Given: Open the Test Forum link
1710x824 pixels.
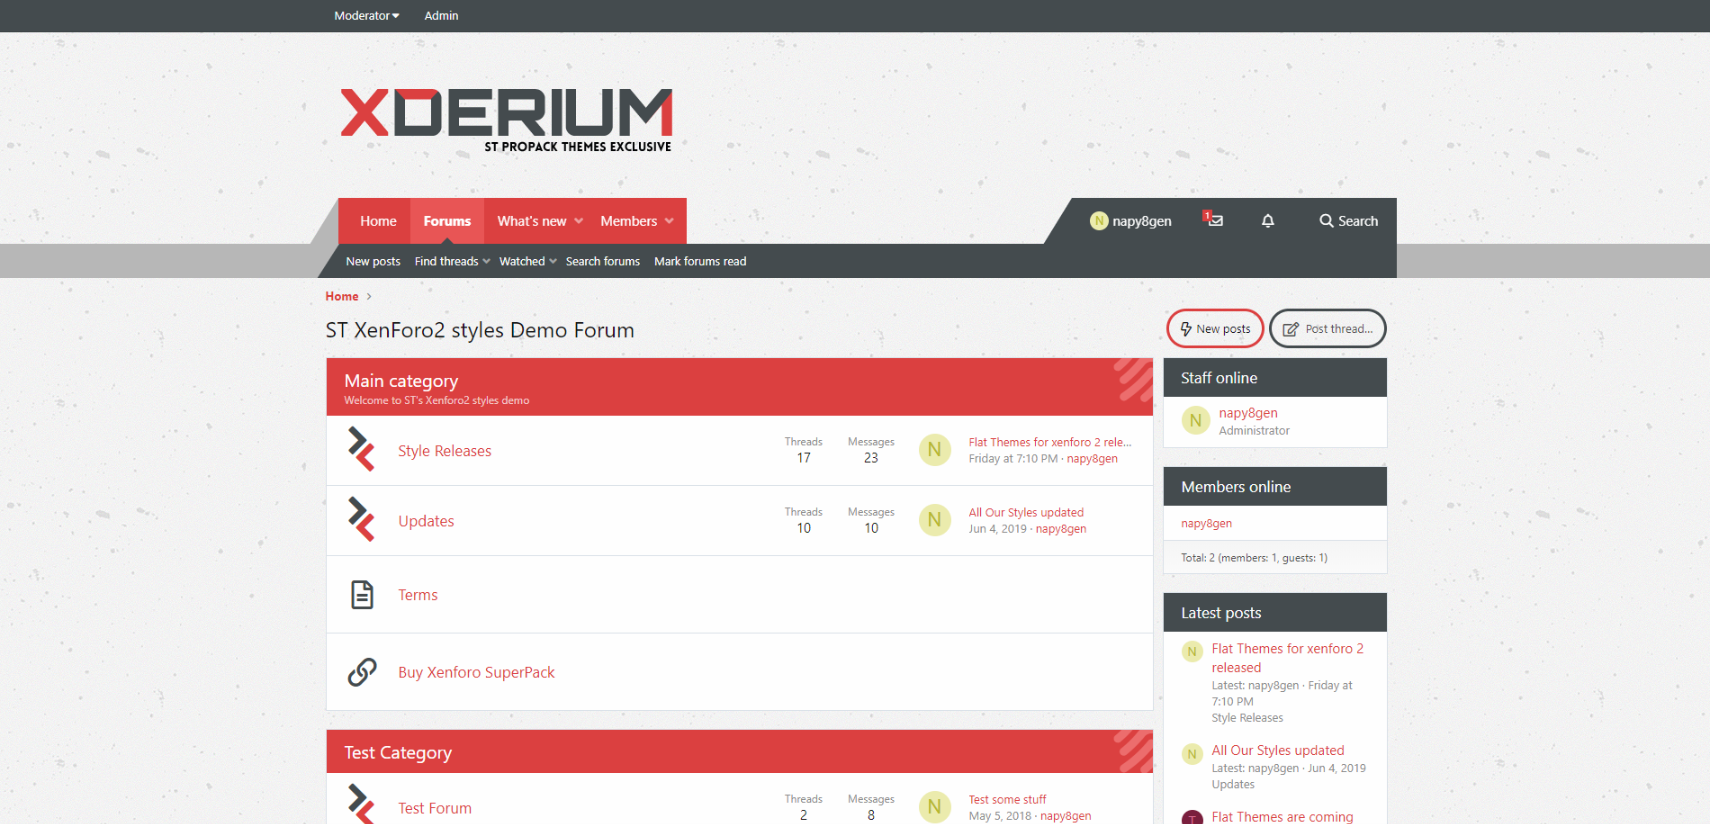Looking at the screenshot, I should pos(435,808).
